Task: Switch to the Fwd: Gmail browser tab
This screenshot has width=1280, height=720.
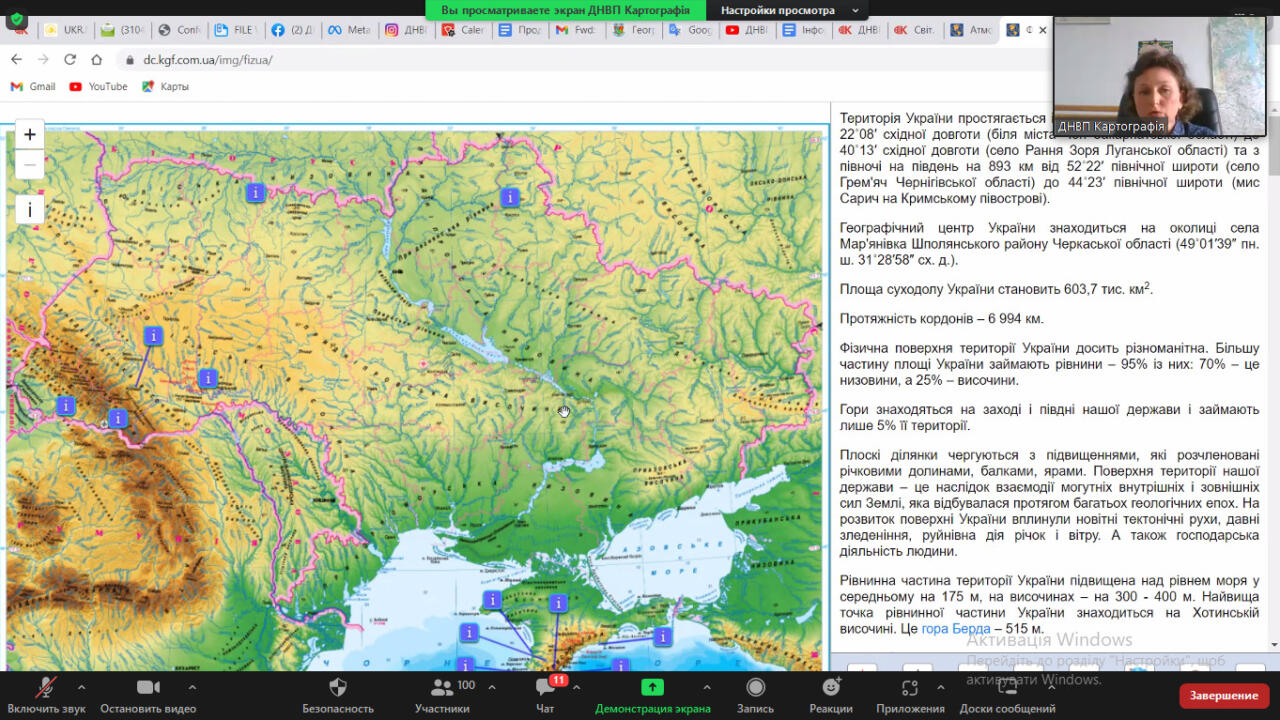Action: 578,30
